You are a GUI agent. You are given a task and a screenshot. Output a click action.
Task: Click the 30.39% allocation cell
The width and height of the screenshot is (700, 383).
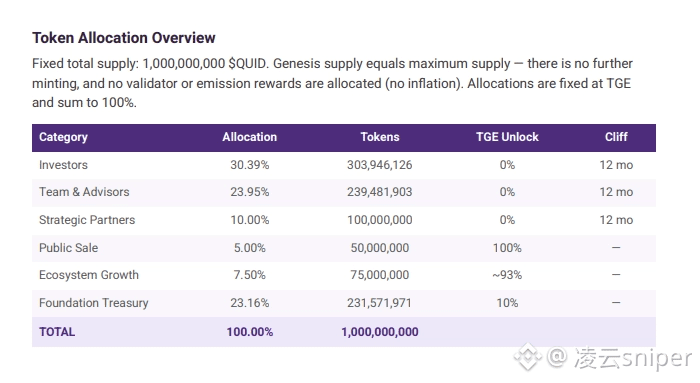tap(250, 165)
